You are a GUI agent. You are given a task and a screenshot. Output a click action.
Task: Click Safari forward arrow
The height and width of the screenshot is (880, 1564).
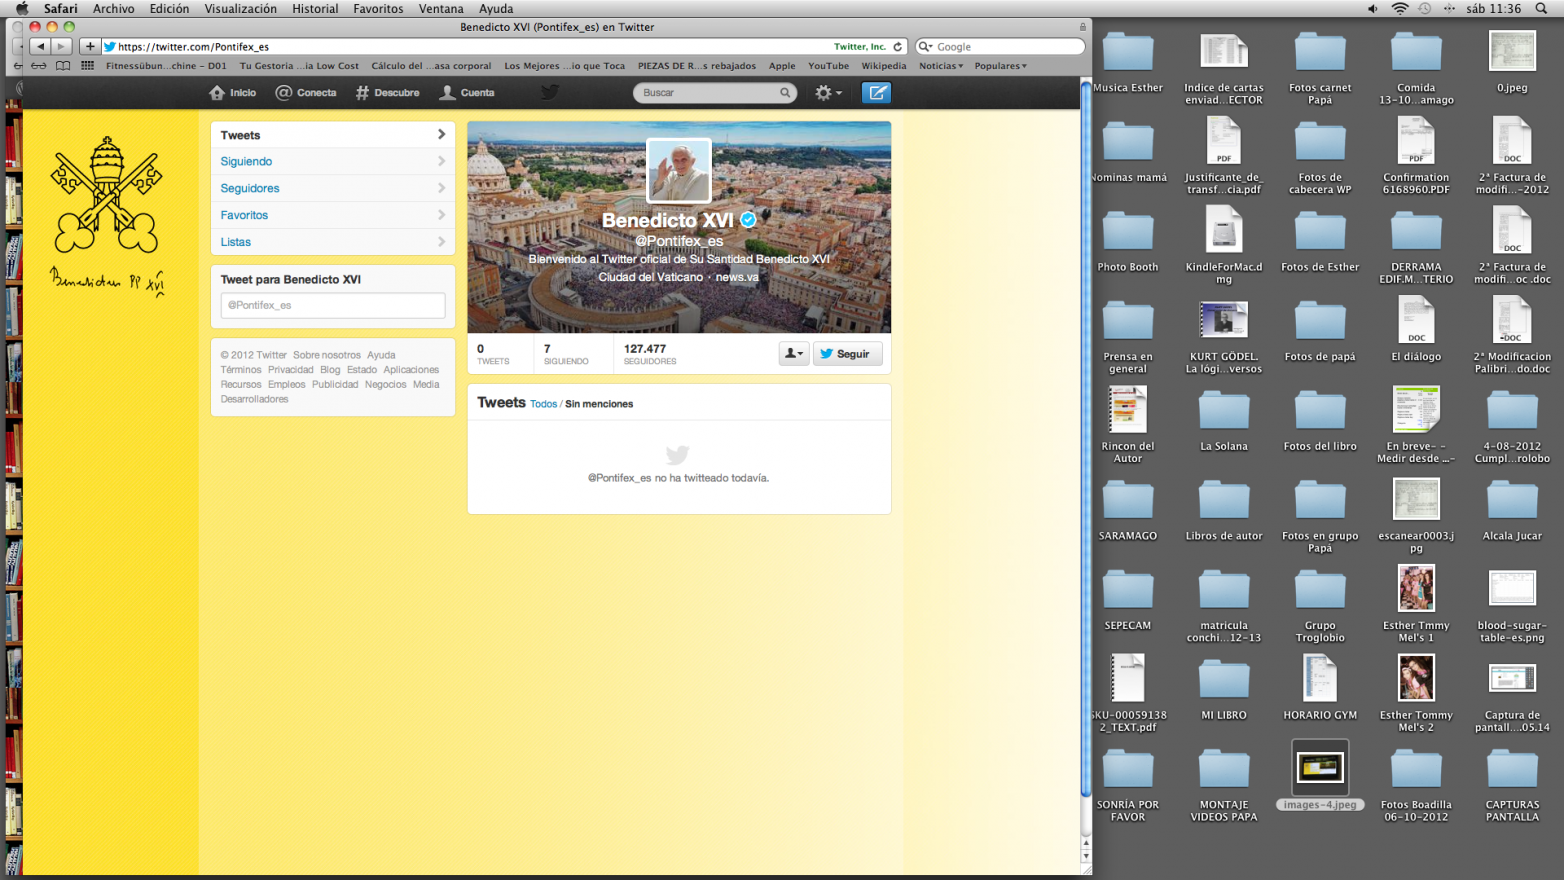point(61,46)
